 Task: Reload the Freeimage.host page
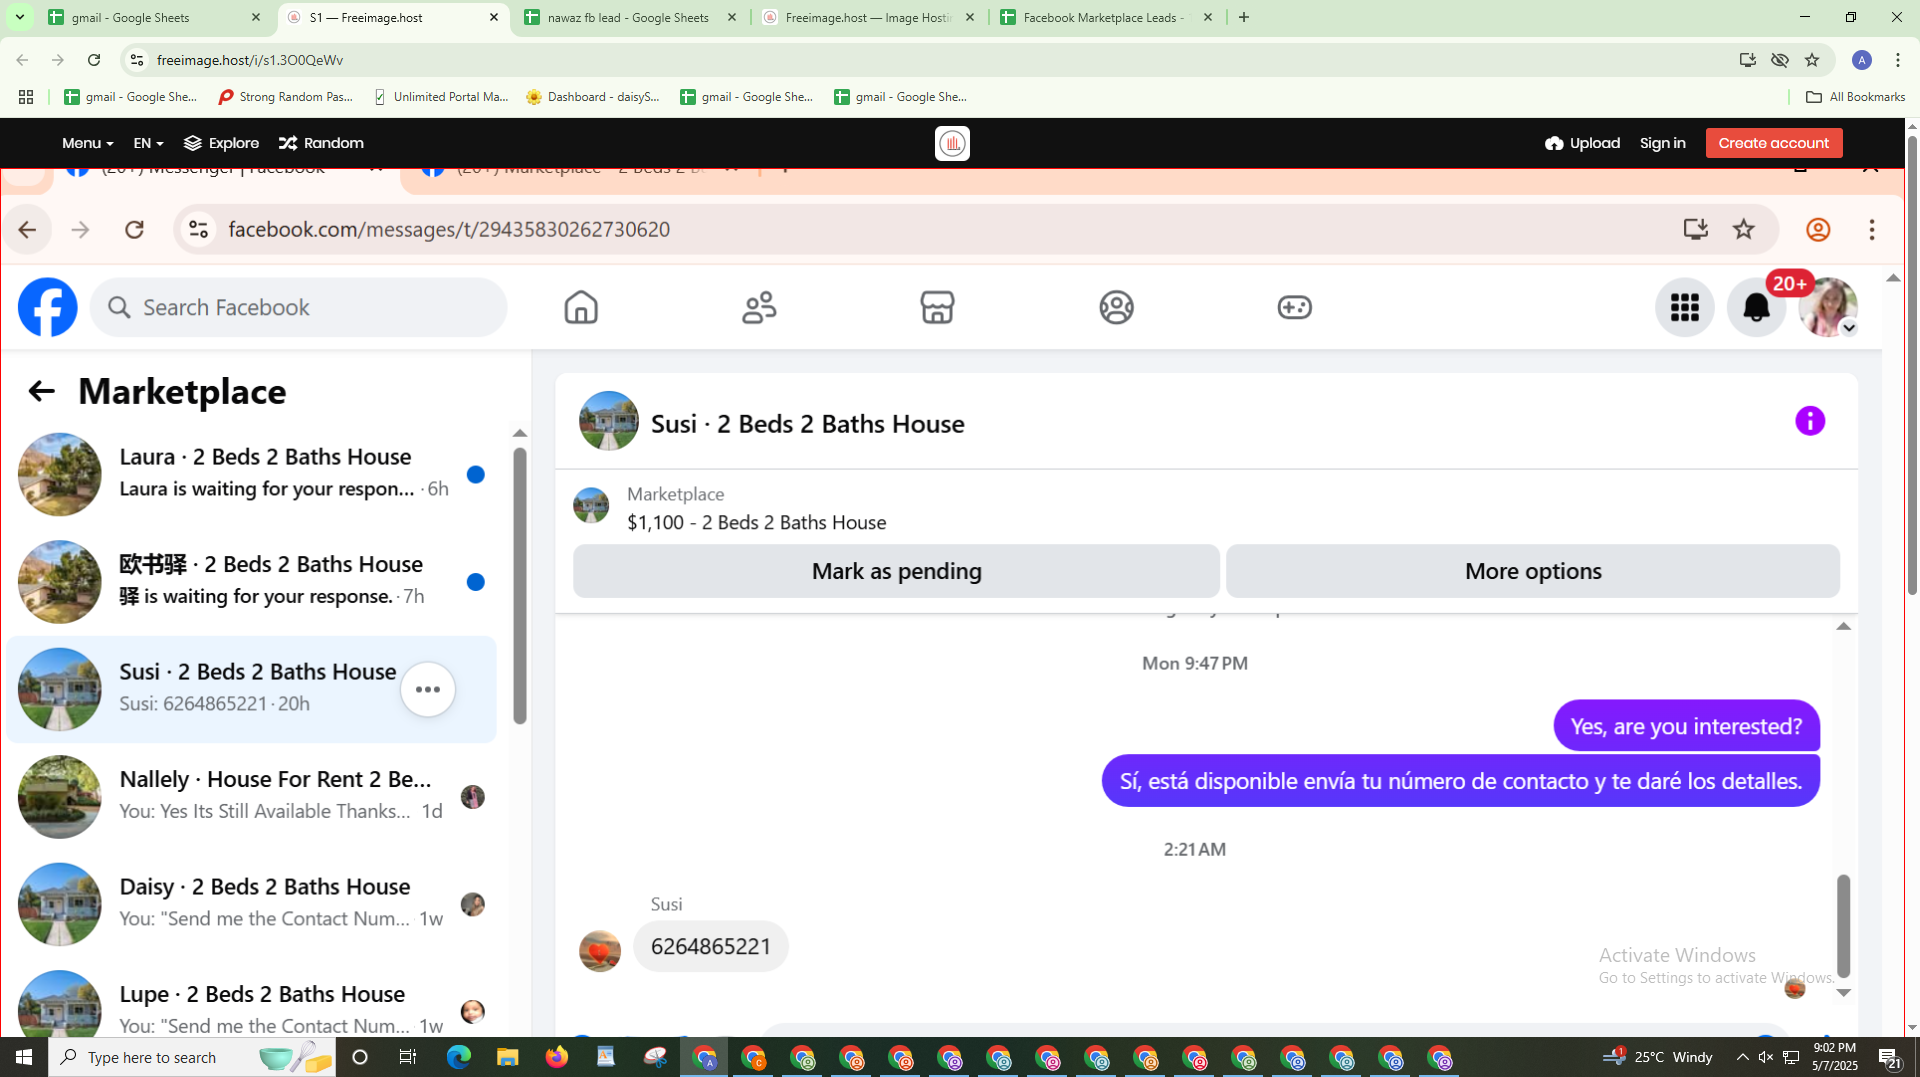(x=94, y=60)
